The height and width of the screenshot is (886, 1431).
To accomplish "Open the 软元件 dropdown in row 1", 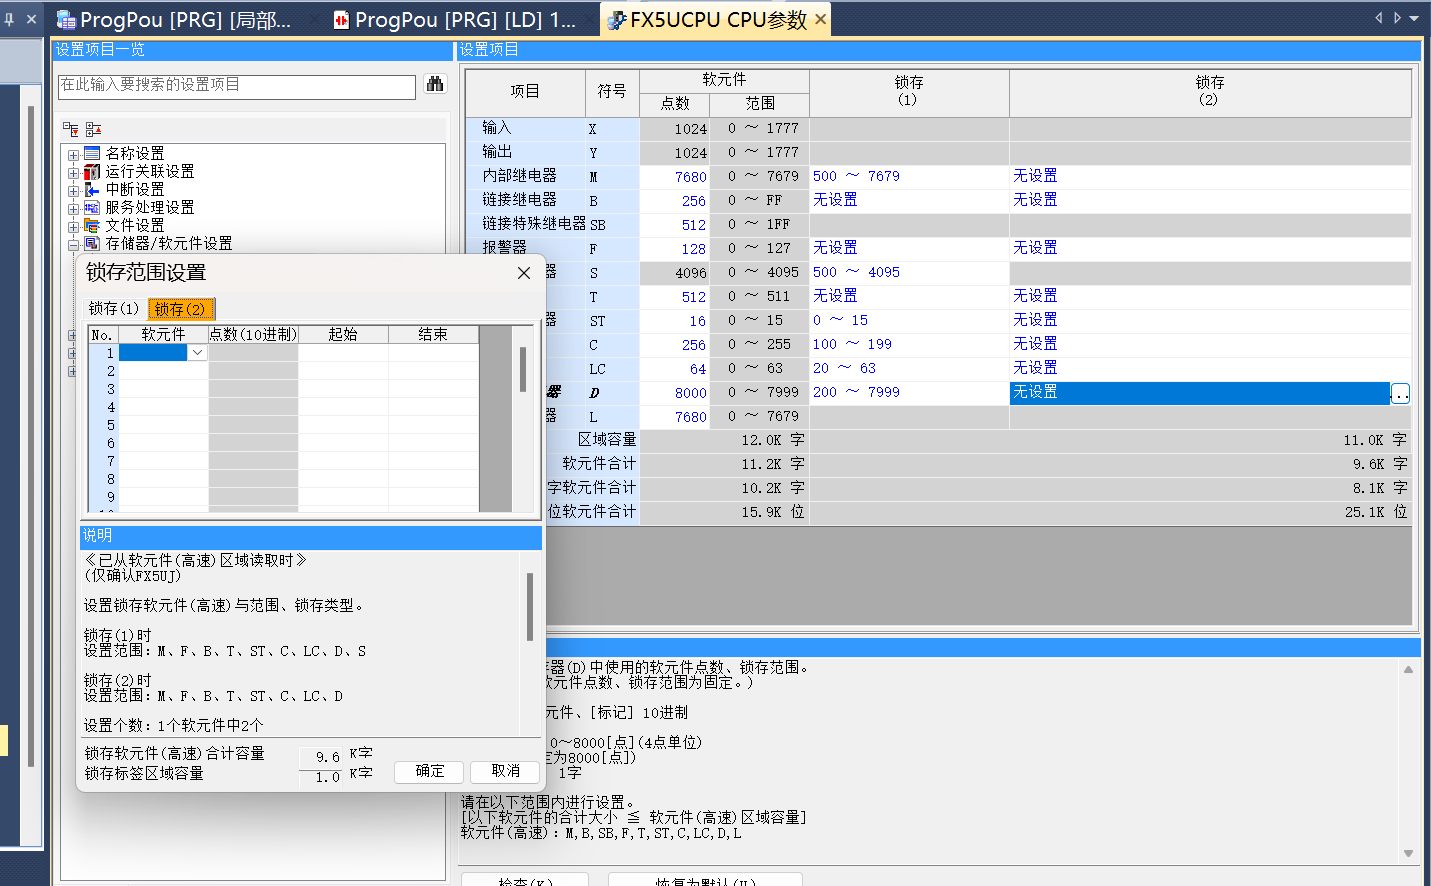I will coord(197,353).
